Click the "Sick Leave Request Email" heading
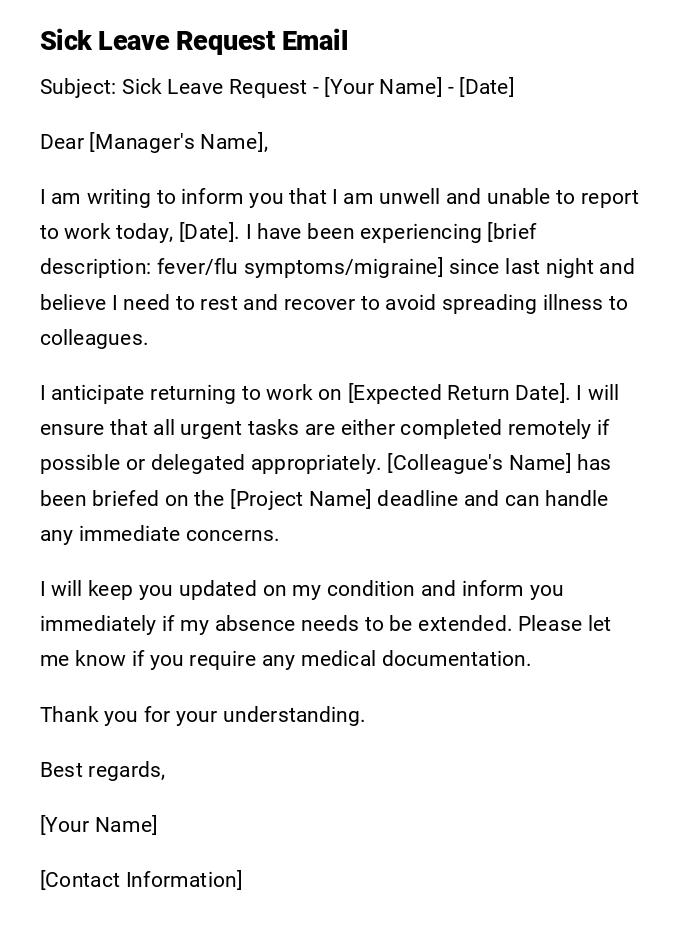Screen dimensions: 700x942 click(x=194, y=41)
